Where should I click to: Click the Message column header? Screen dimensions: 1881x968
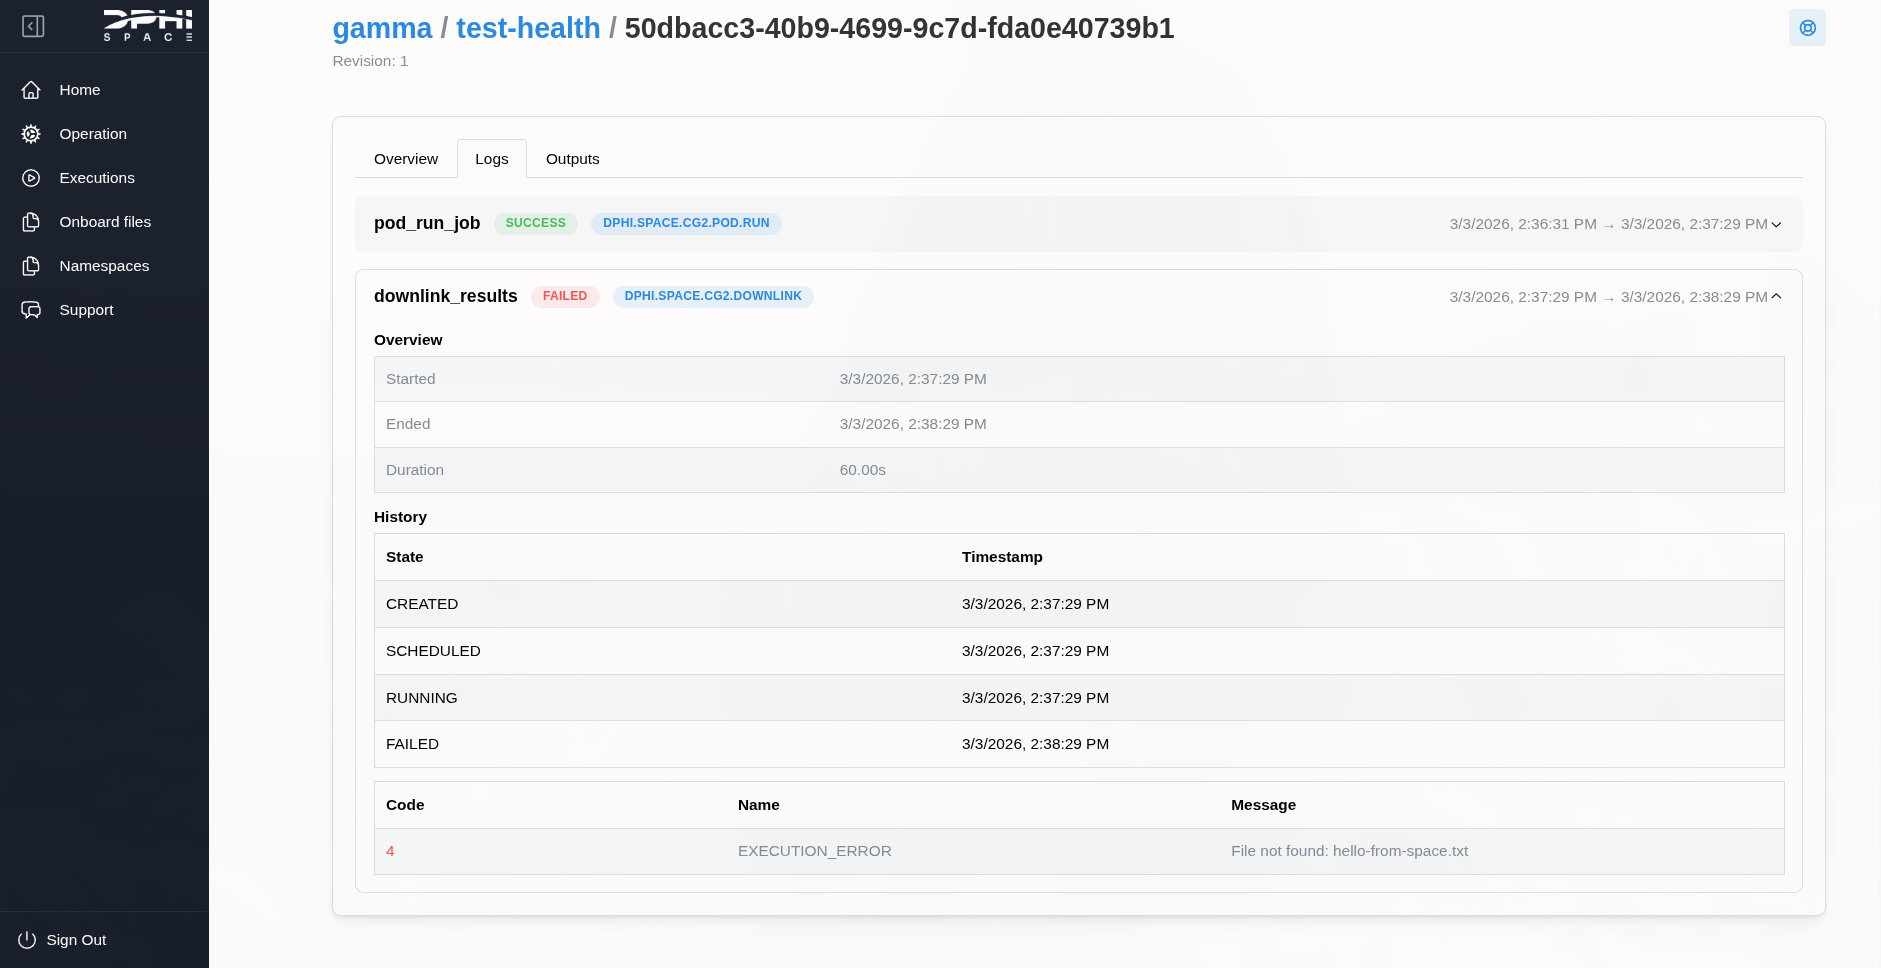coord(1263,805)
